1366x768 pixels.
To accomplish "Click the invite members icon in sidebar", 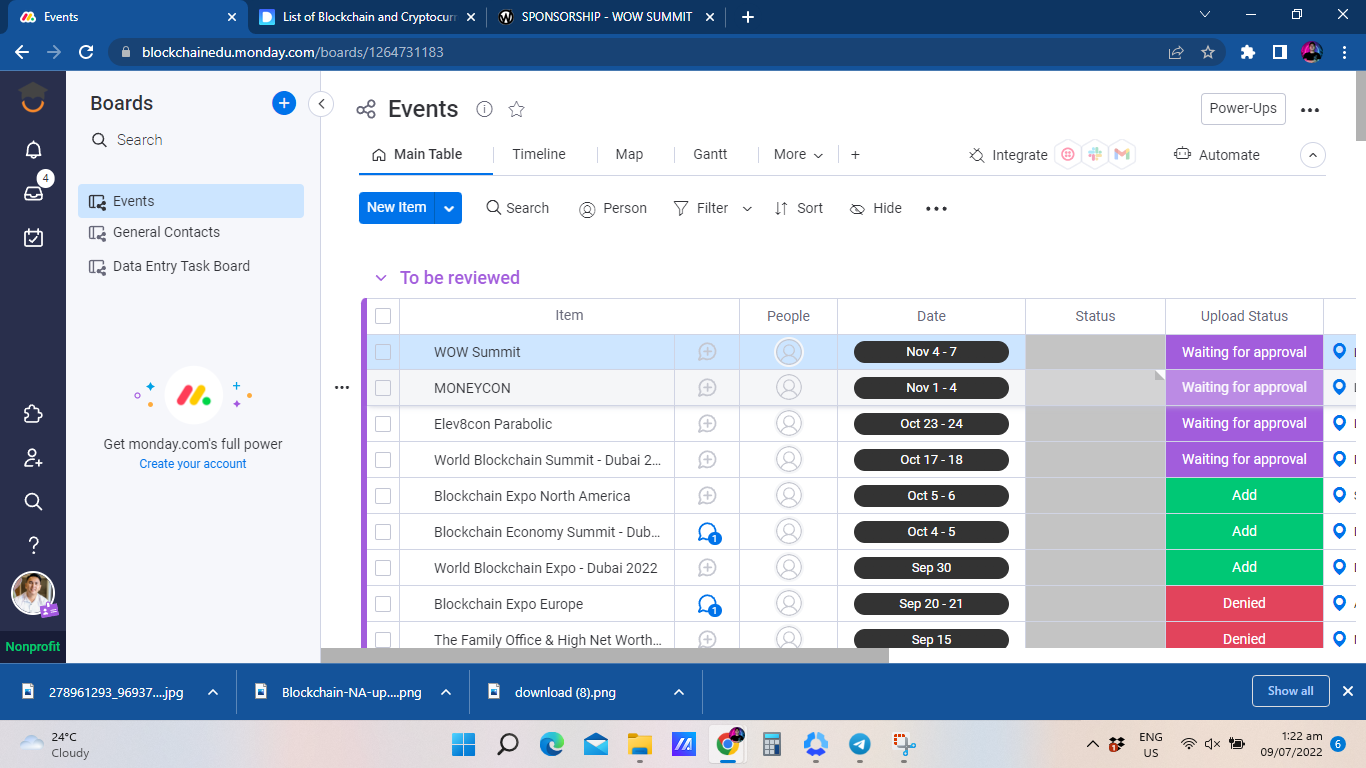I will tap(33, 458).
